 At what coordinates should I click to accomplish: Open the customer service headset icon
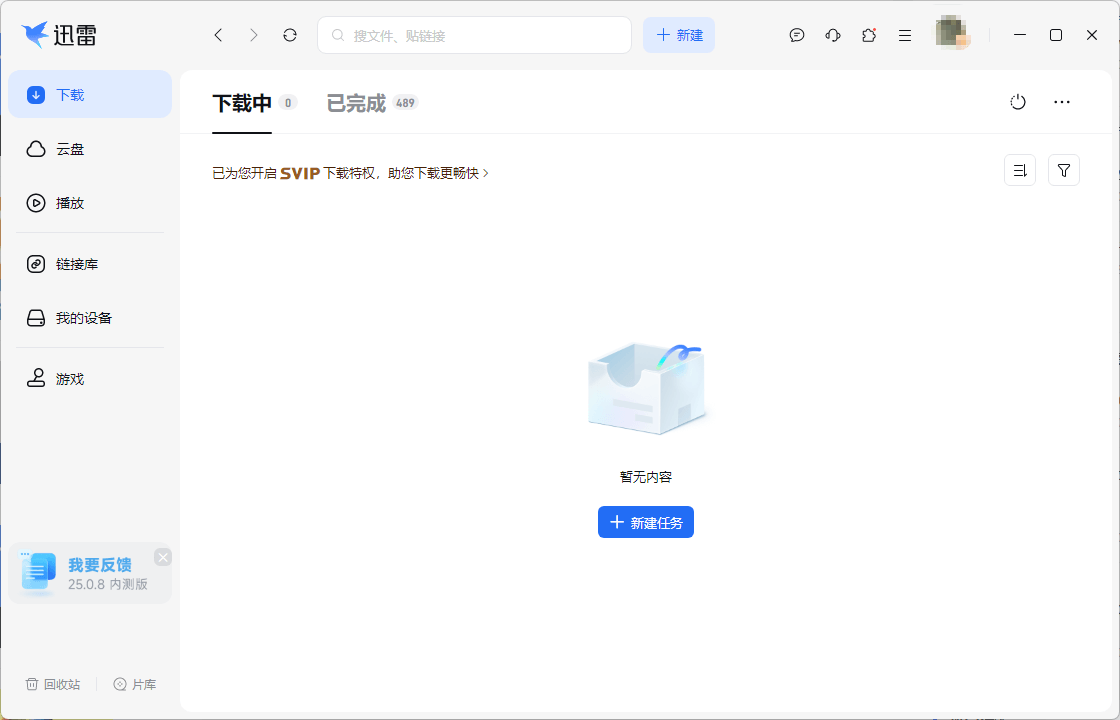833,35
